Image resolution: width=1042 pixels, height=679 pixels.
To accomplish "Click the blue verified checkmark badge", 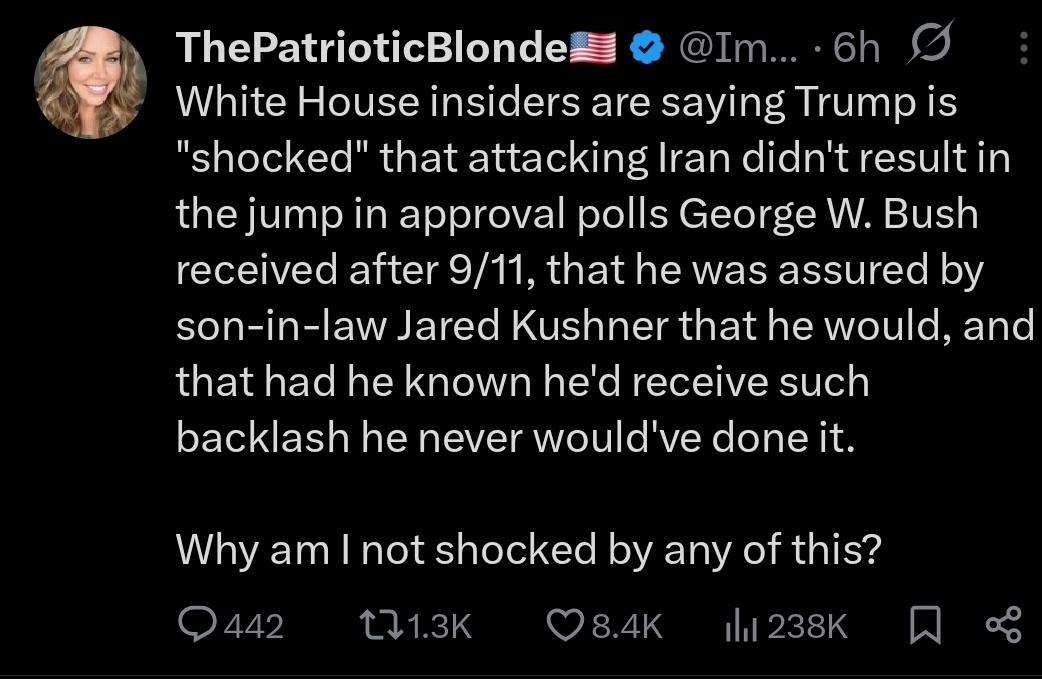I will [646, 48].
